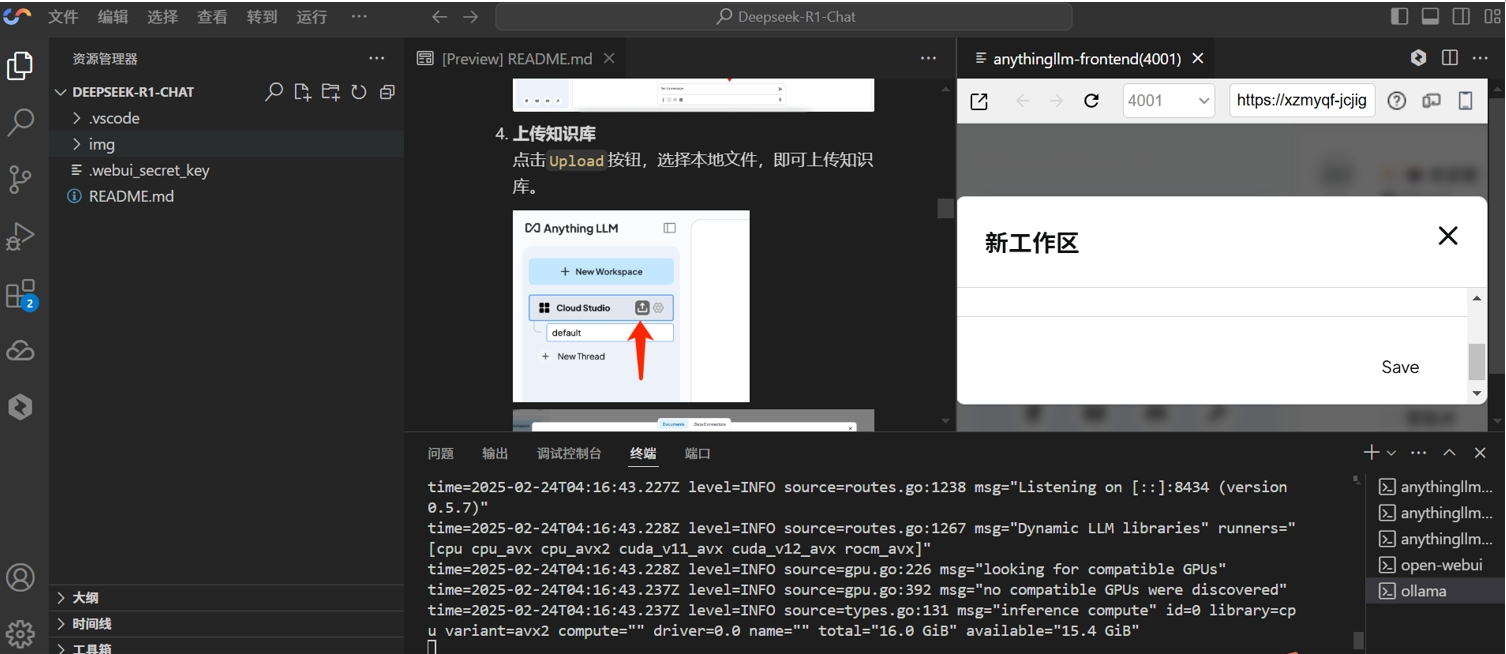Image resolution: width=1506 pixels, height=654 pixels.
Task: Open Source Control view in activity bar
Action: (20, 179)
